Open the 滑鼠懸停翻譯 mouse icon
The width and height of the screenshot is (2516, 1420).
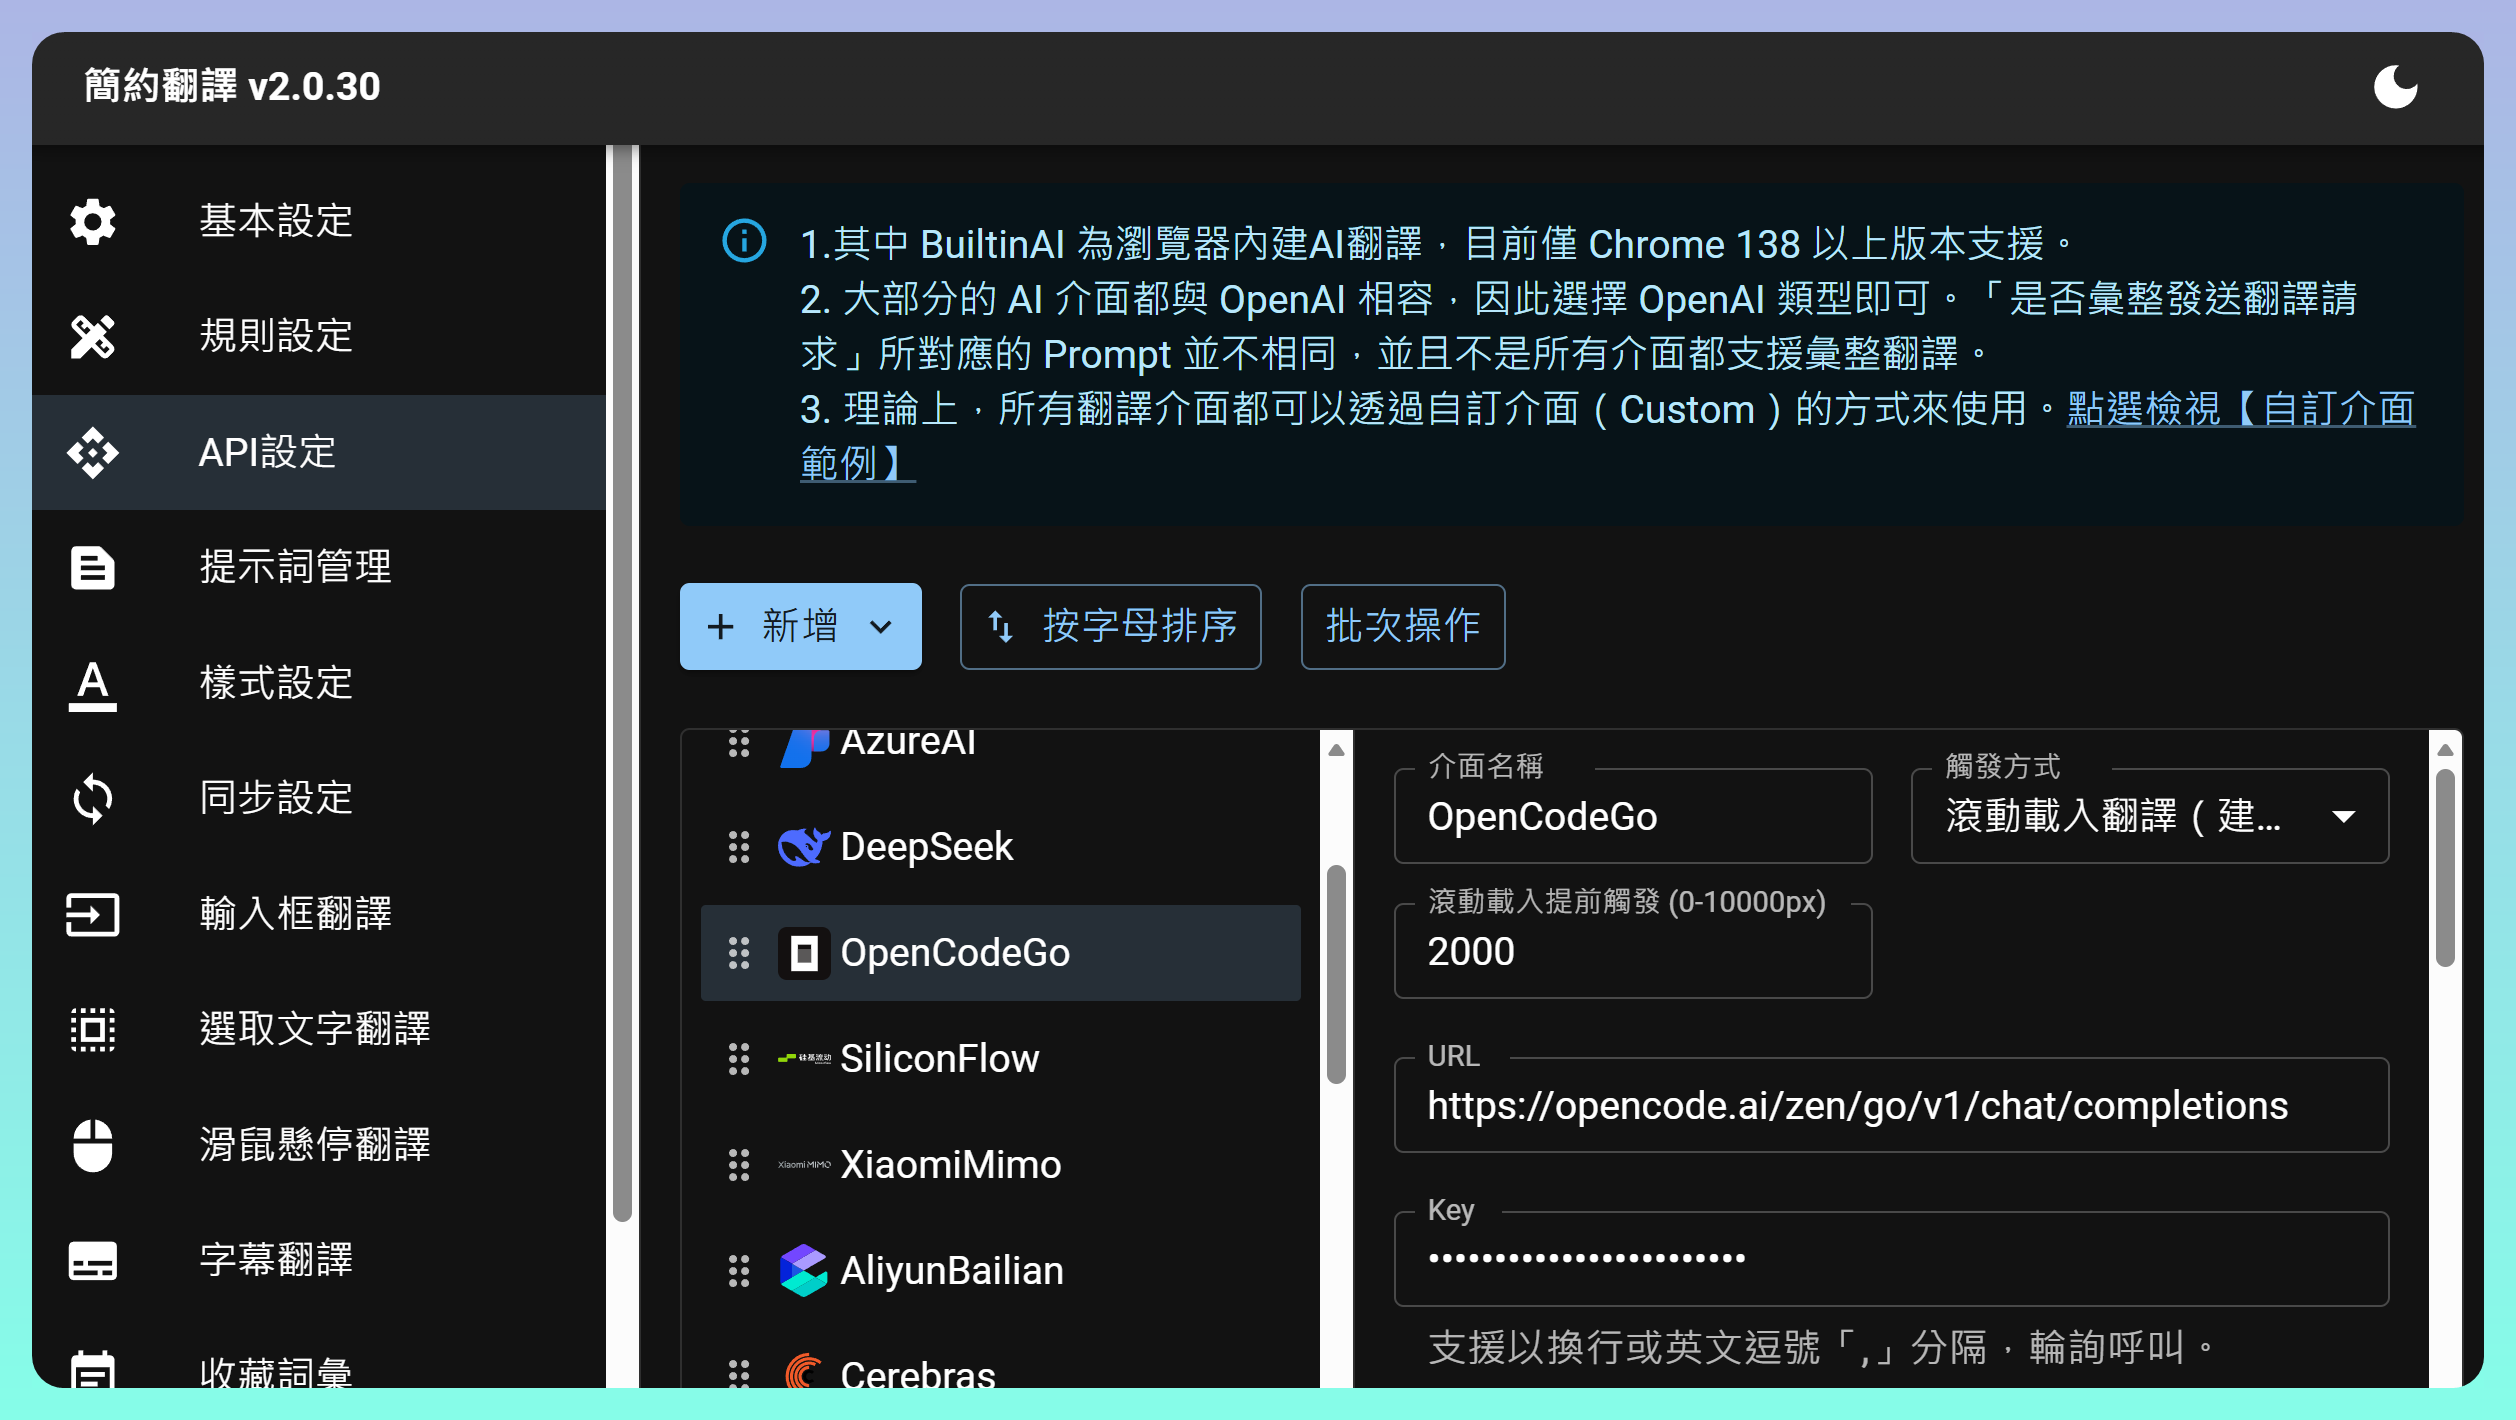click(x=93, y=1145)
